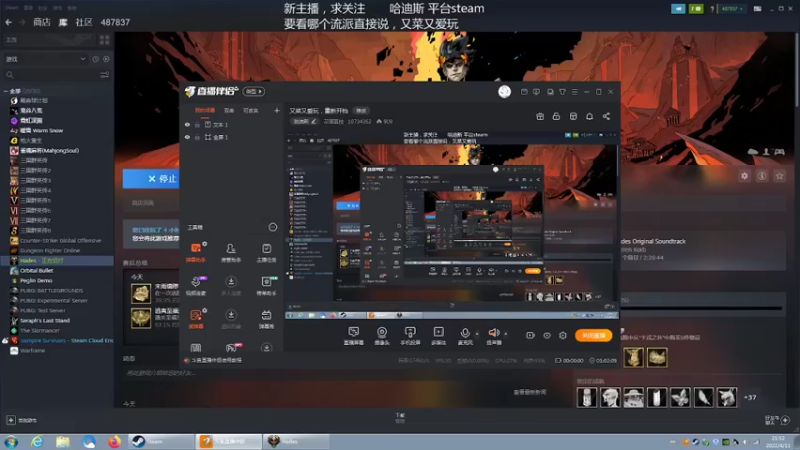Open Steam 库 library menu
This screenshot has height=450, width=800.
(x=63, y=22)
